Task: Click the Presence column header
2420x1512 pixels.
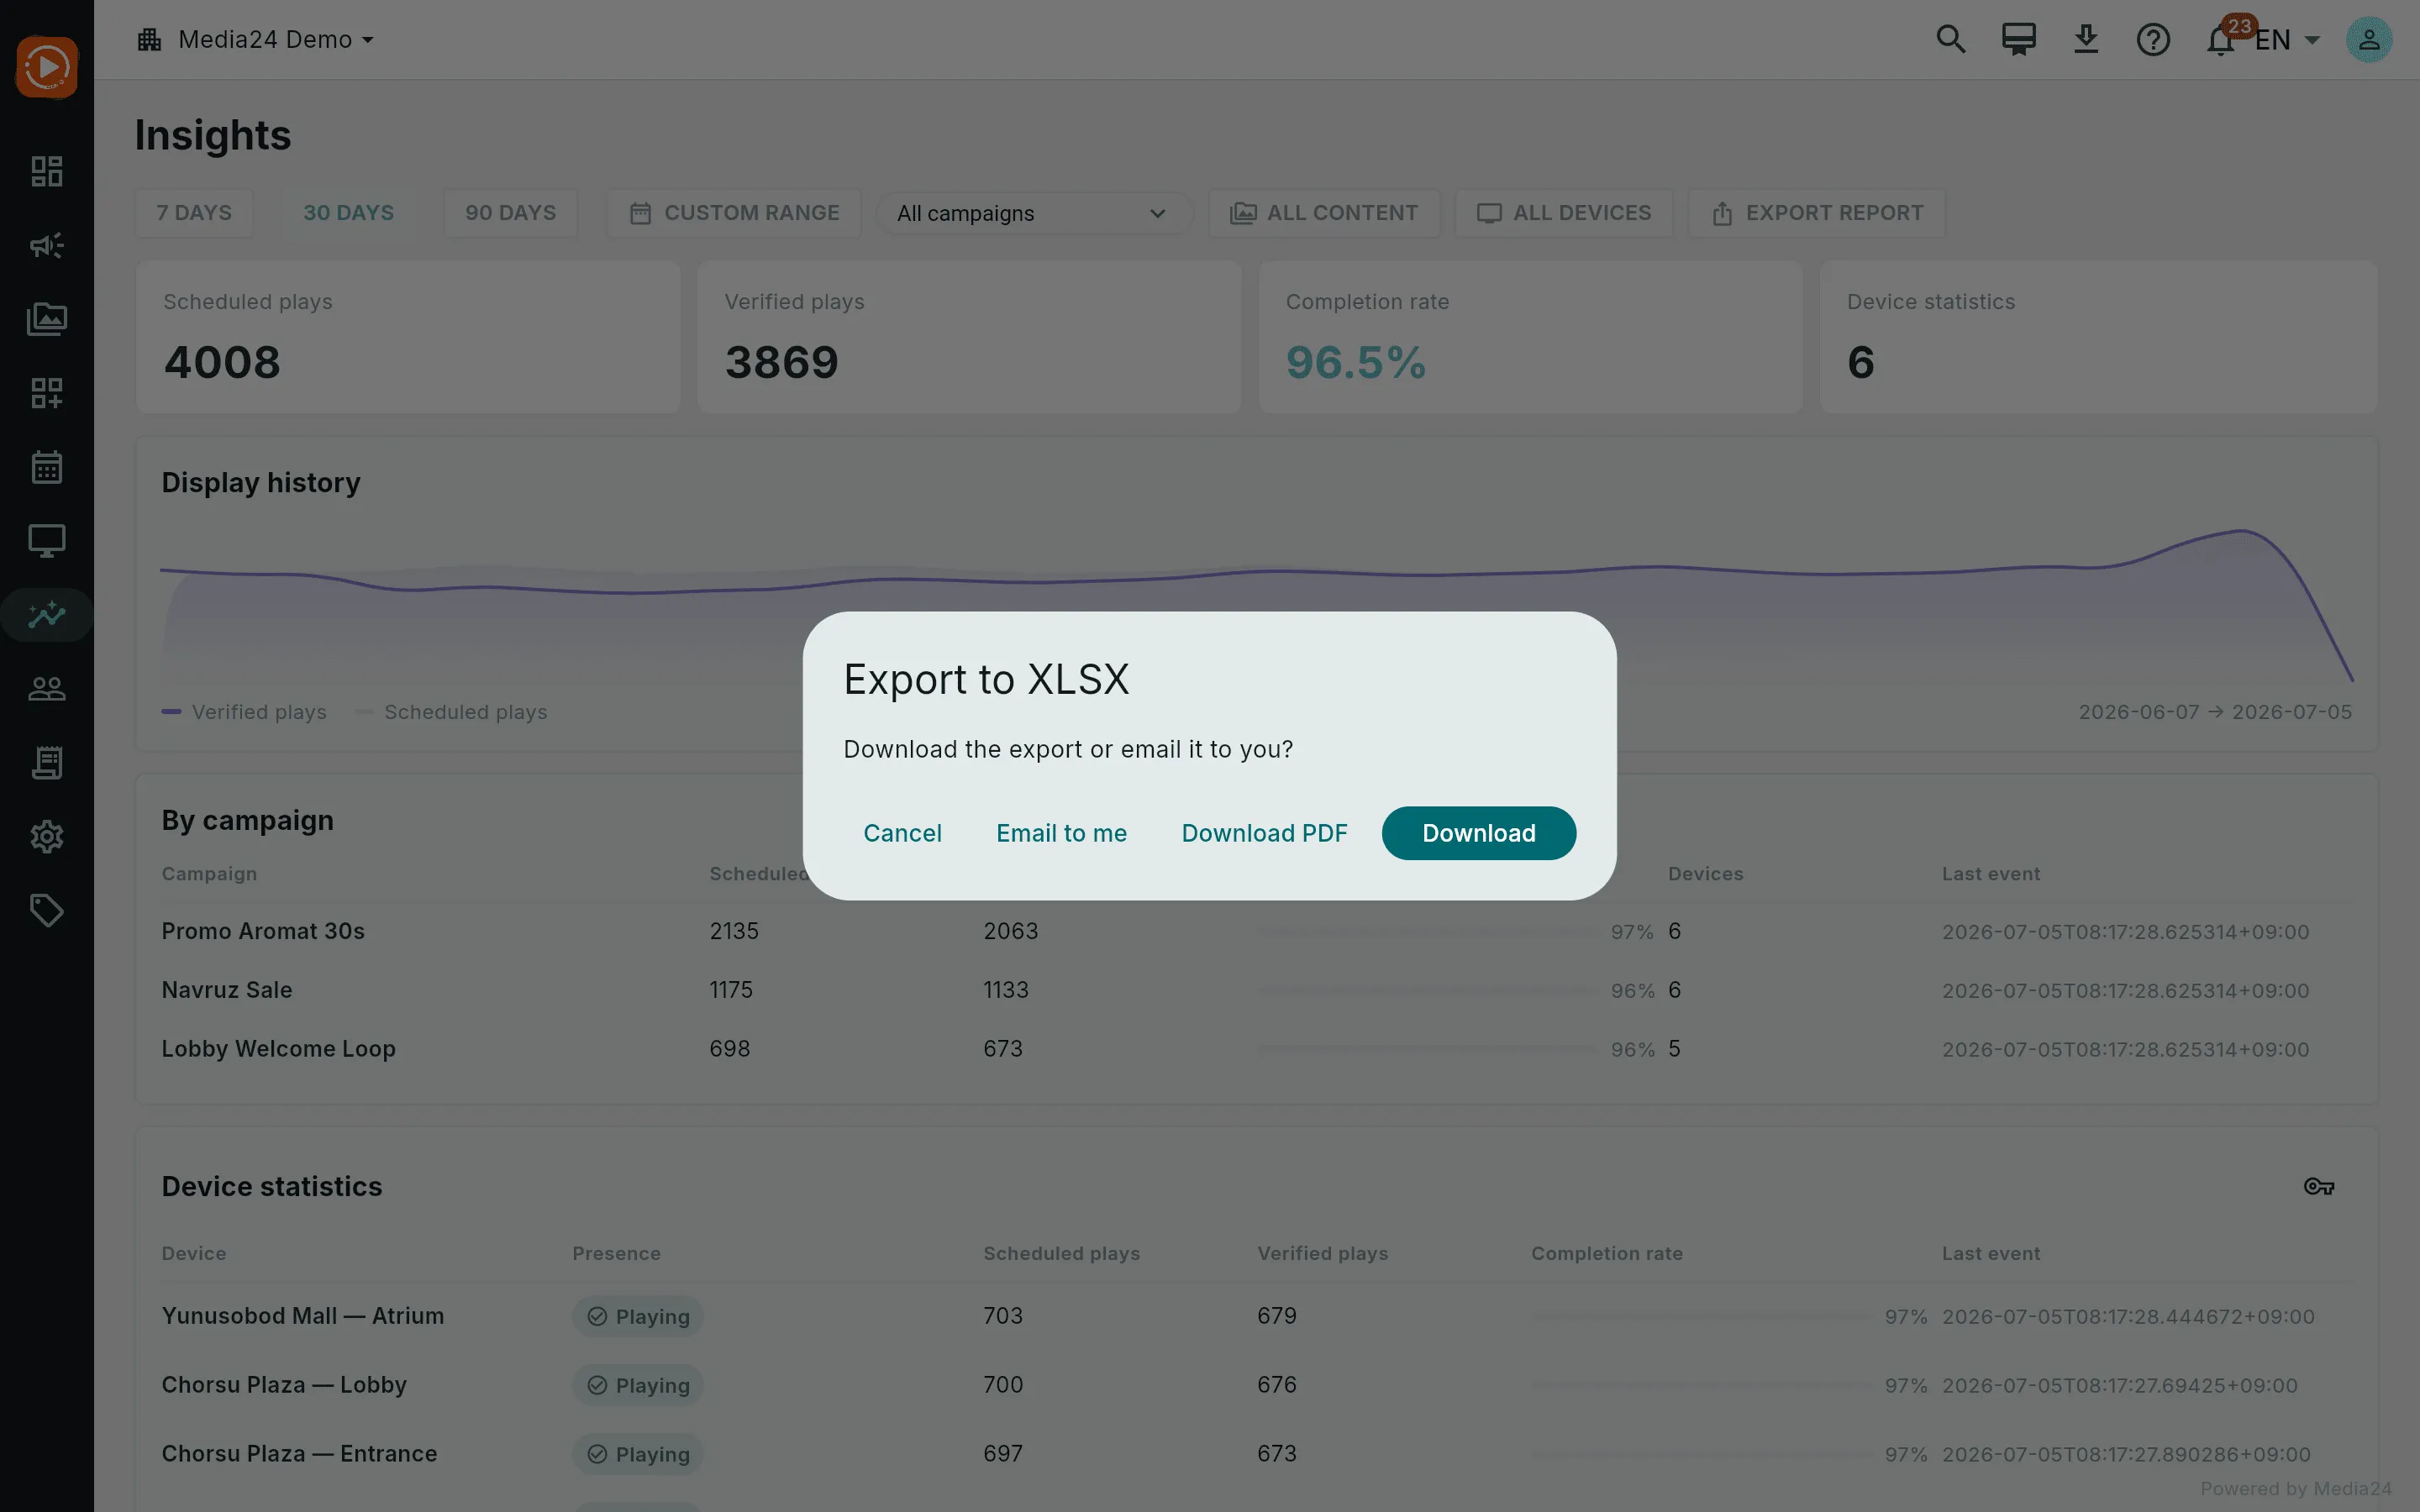Action: pos(616,1254)
